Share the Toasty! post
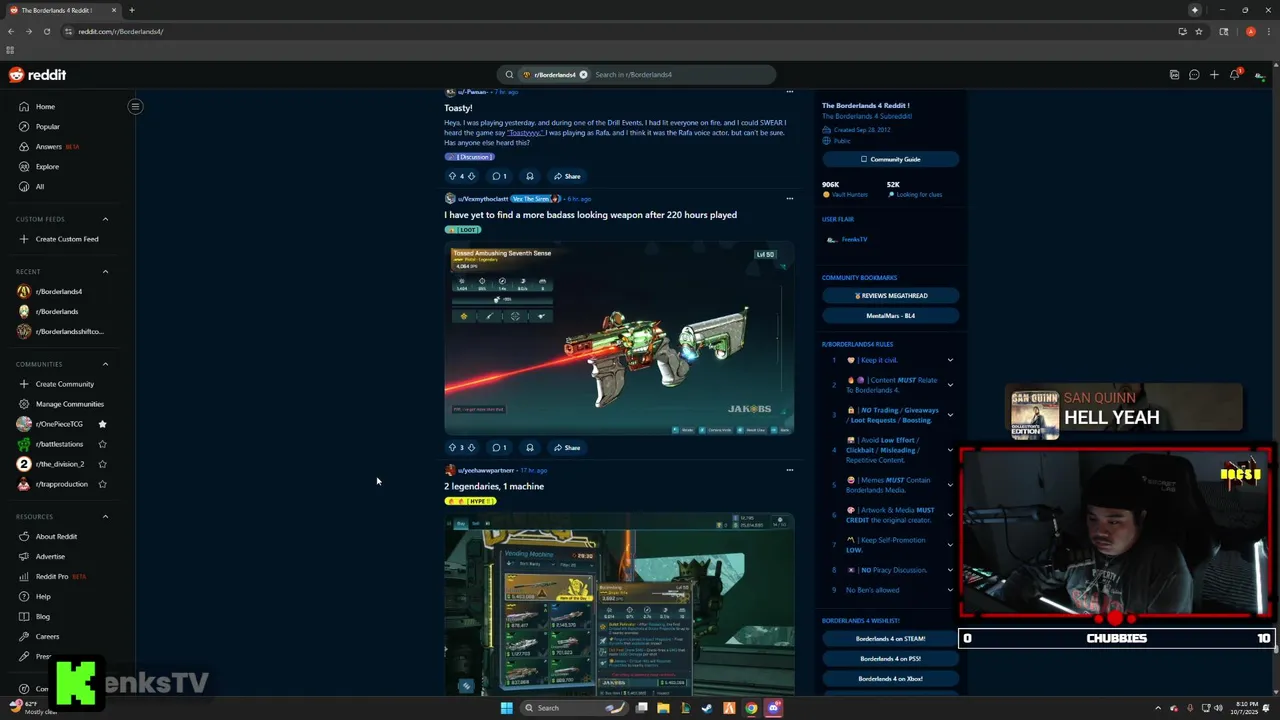The image size is (1280, 720). (567, 176)
